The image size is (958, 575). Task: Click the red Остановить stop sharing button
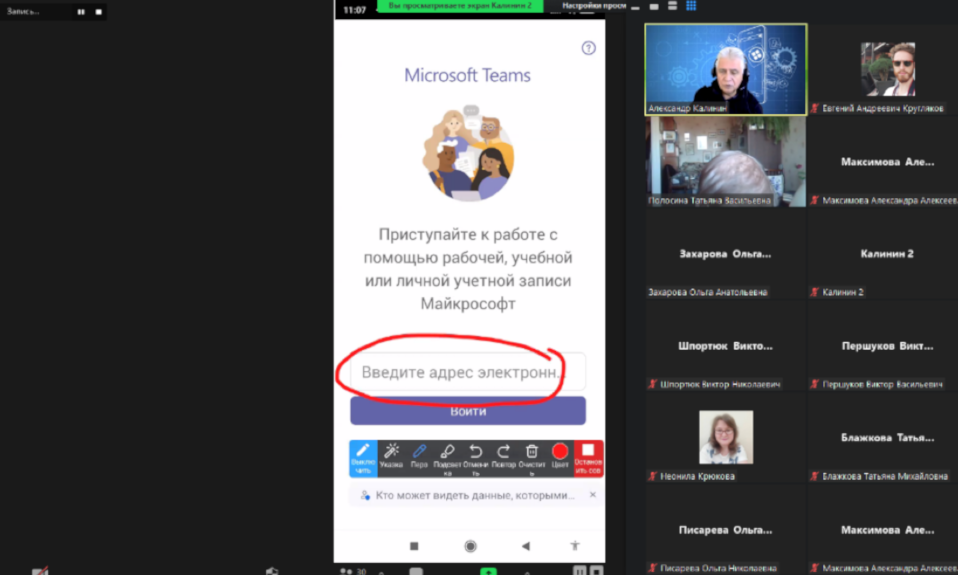(588, 457)
